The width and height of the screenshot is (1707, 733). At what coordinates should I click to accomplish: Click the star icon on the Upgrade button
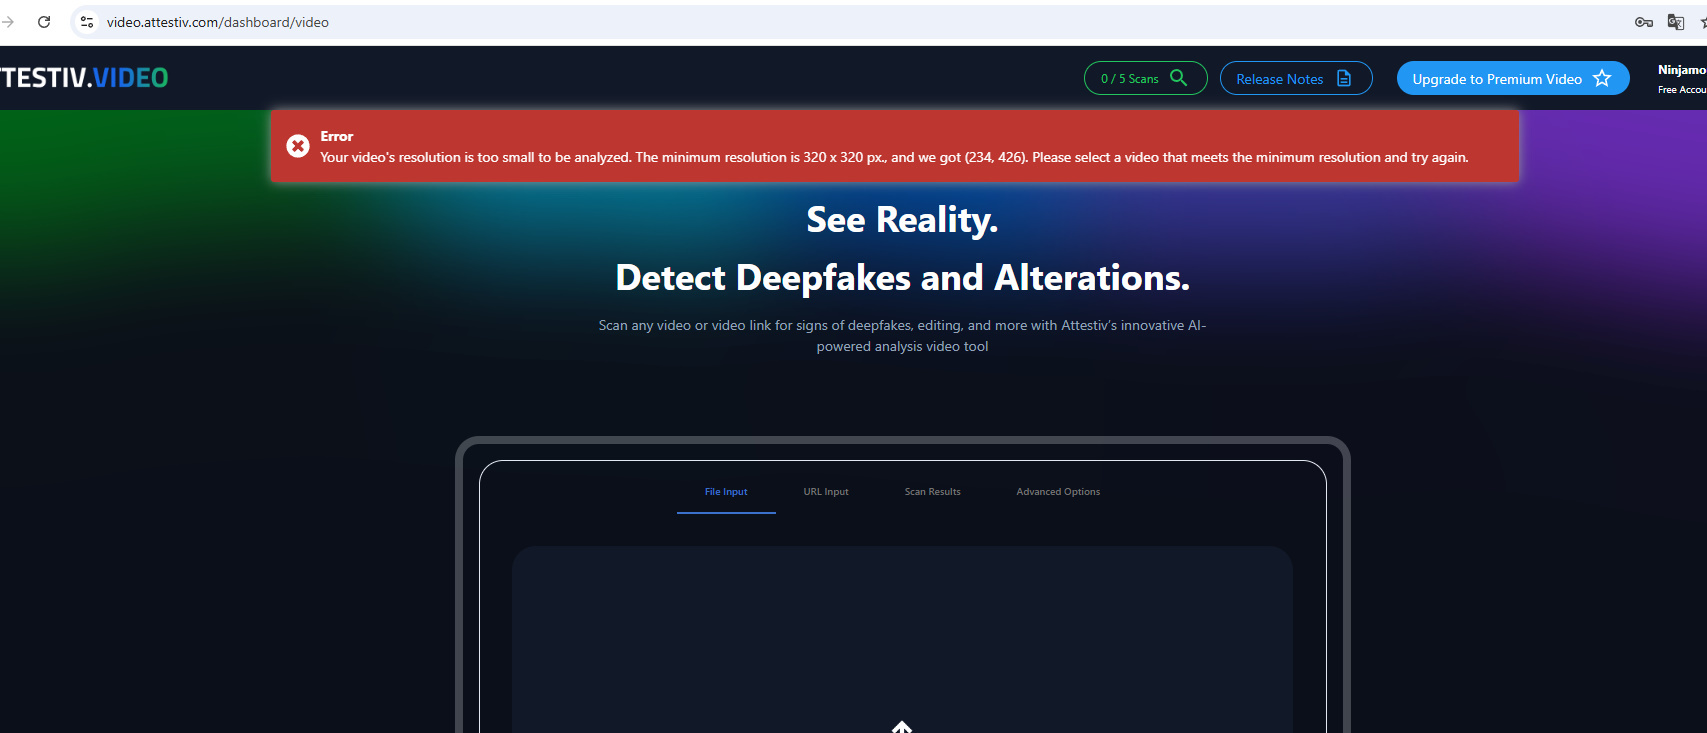click(x=1602, y=78)
